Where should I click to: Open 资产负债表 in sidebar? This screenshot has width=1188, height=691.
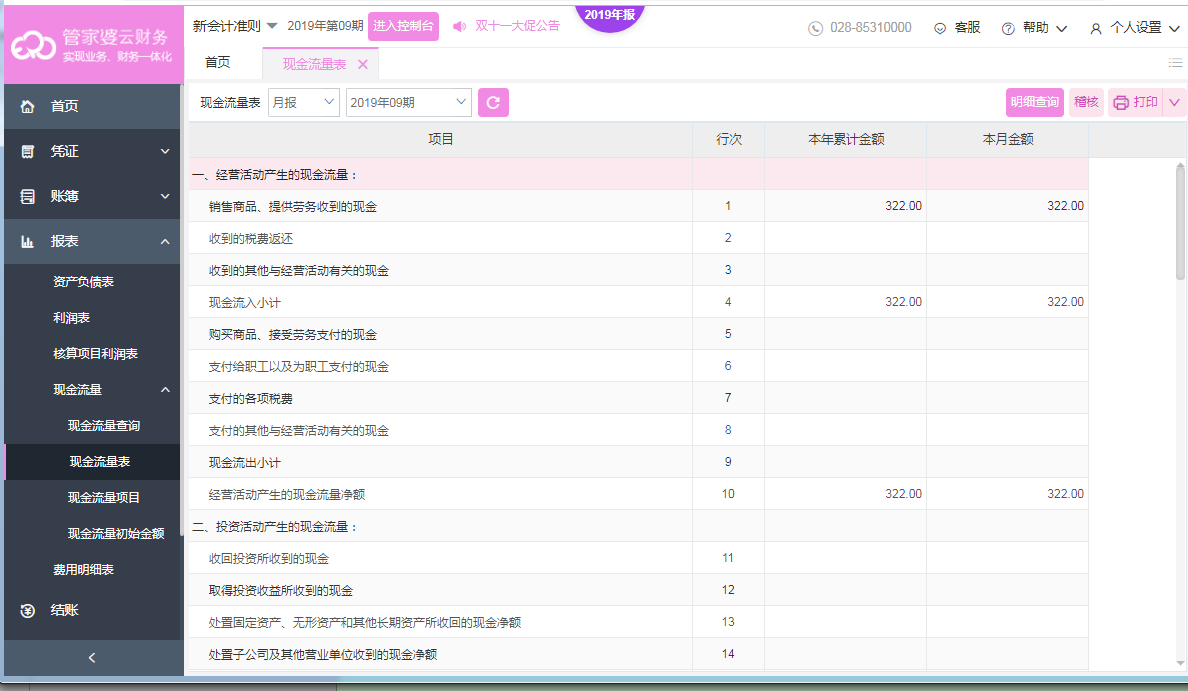pos(83,282)
